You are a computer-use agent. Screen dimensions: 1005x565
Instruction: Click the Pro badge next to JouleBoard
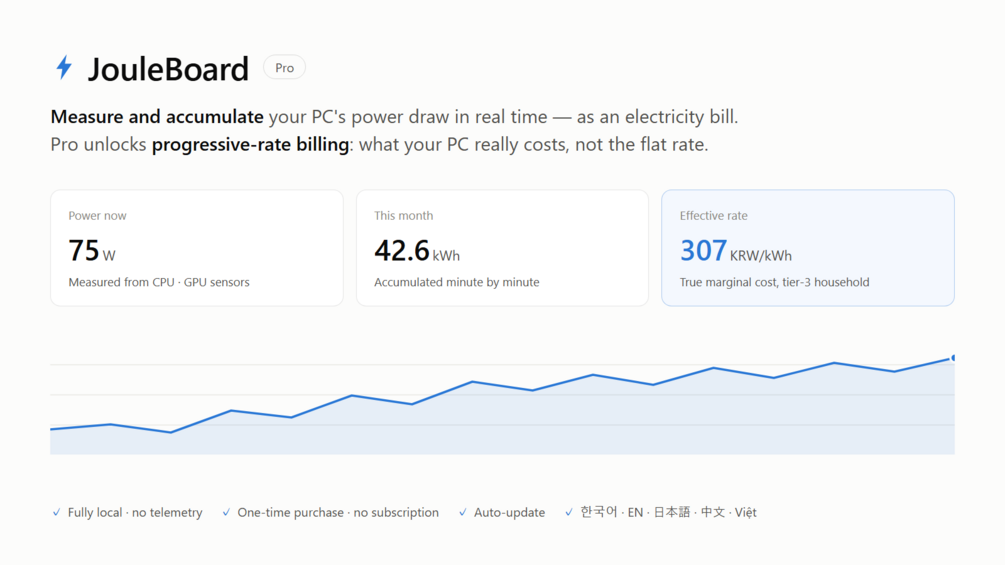coord(285,68)
